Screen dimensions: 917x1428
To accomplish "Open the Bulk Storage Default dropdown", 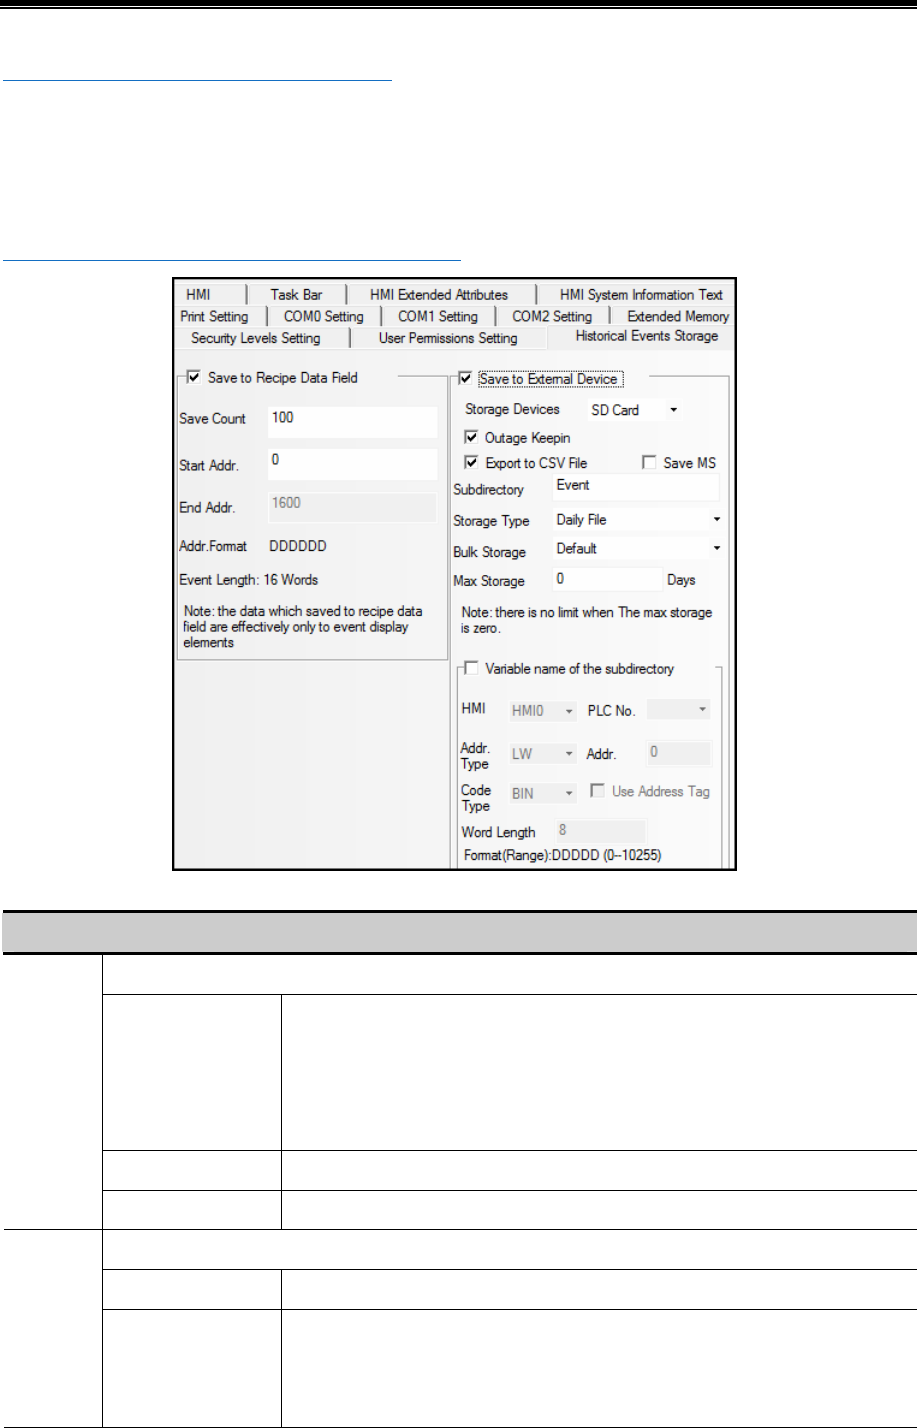I will (x=636, y=548).
